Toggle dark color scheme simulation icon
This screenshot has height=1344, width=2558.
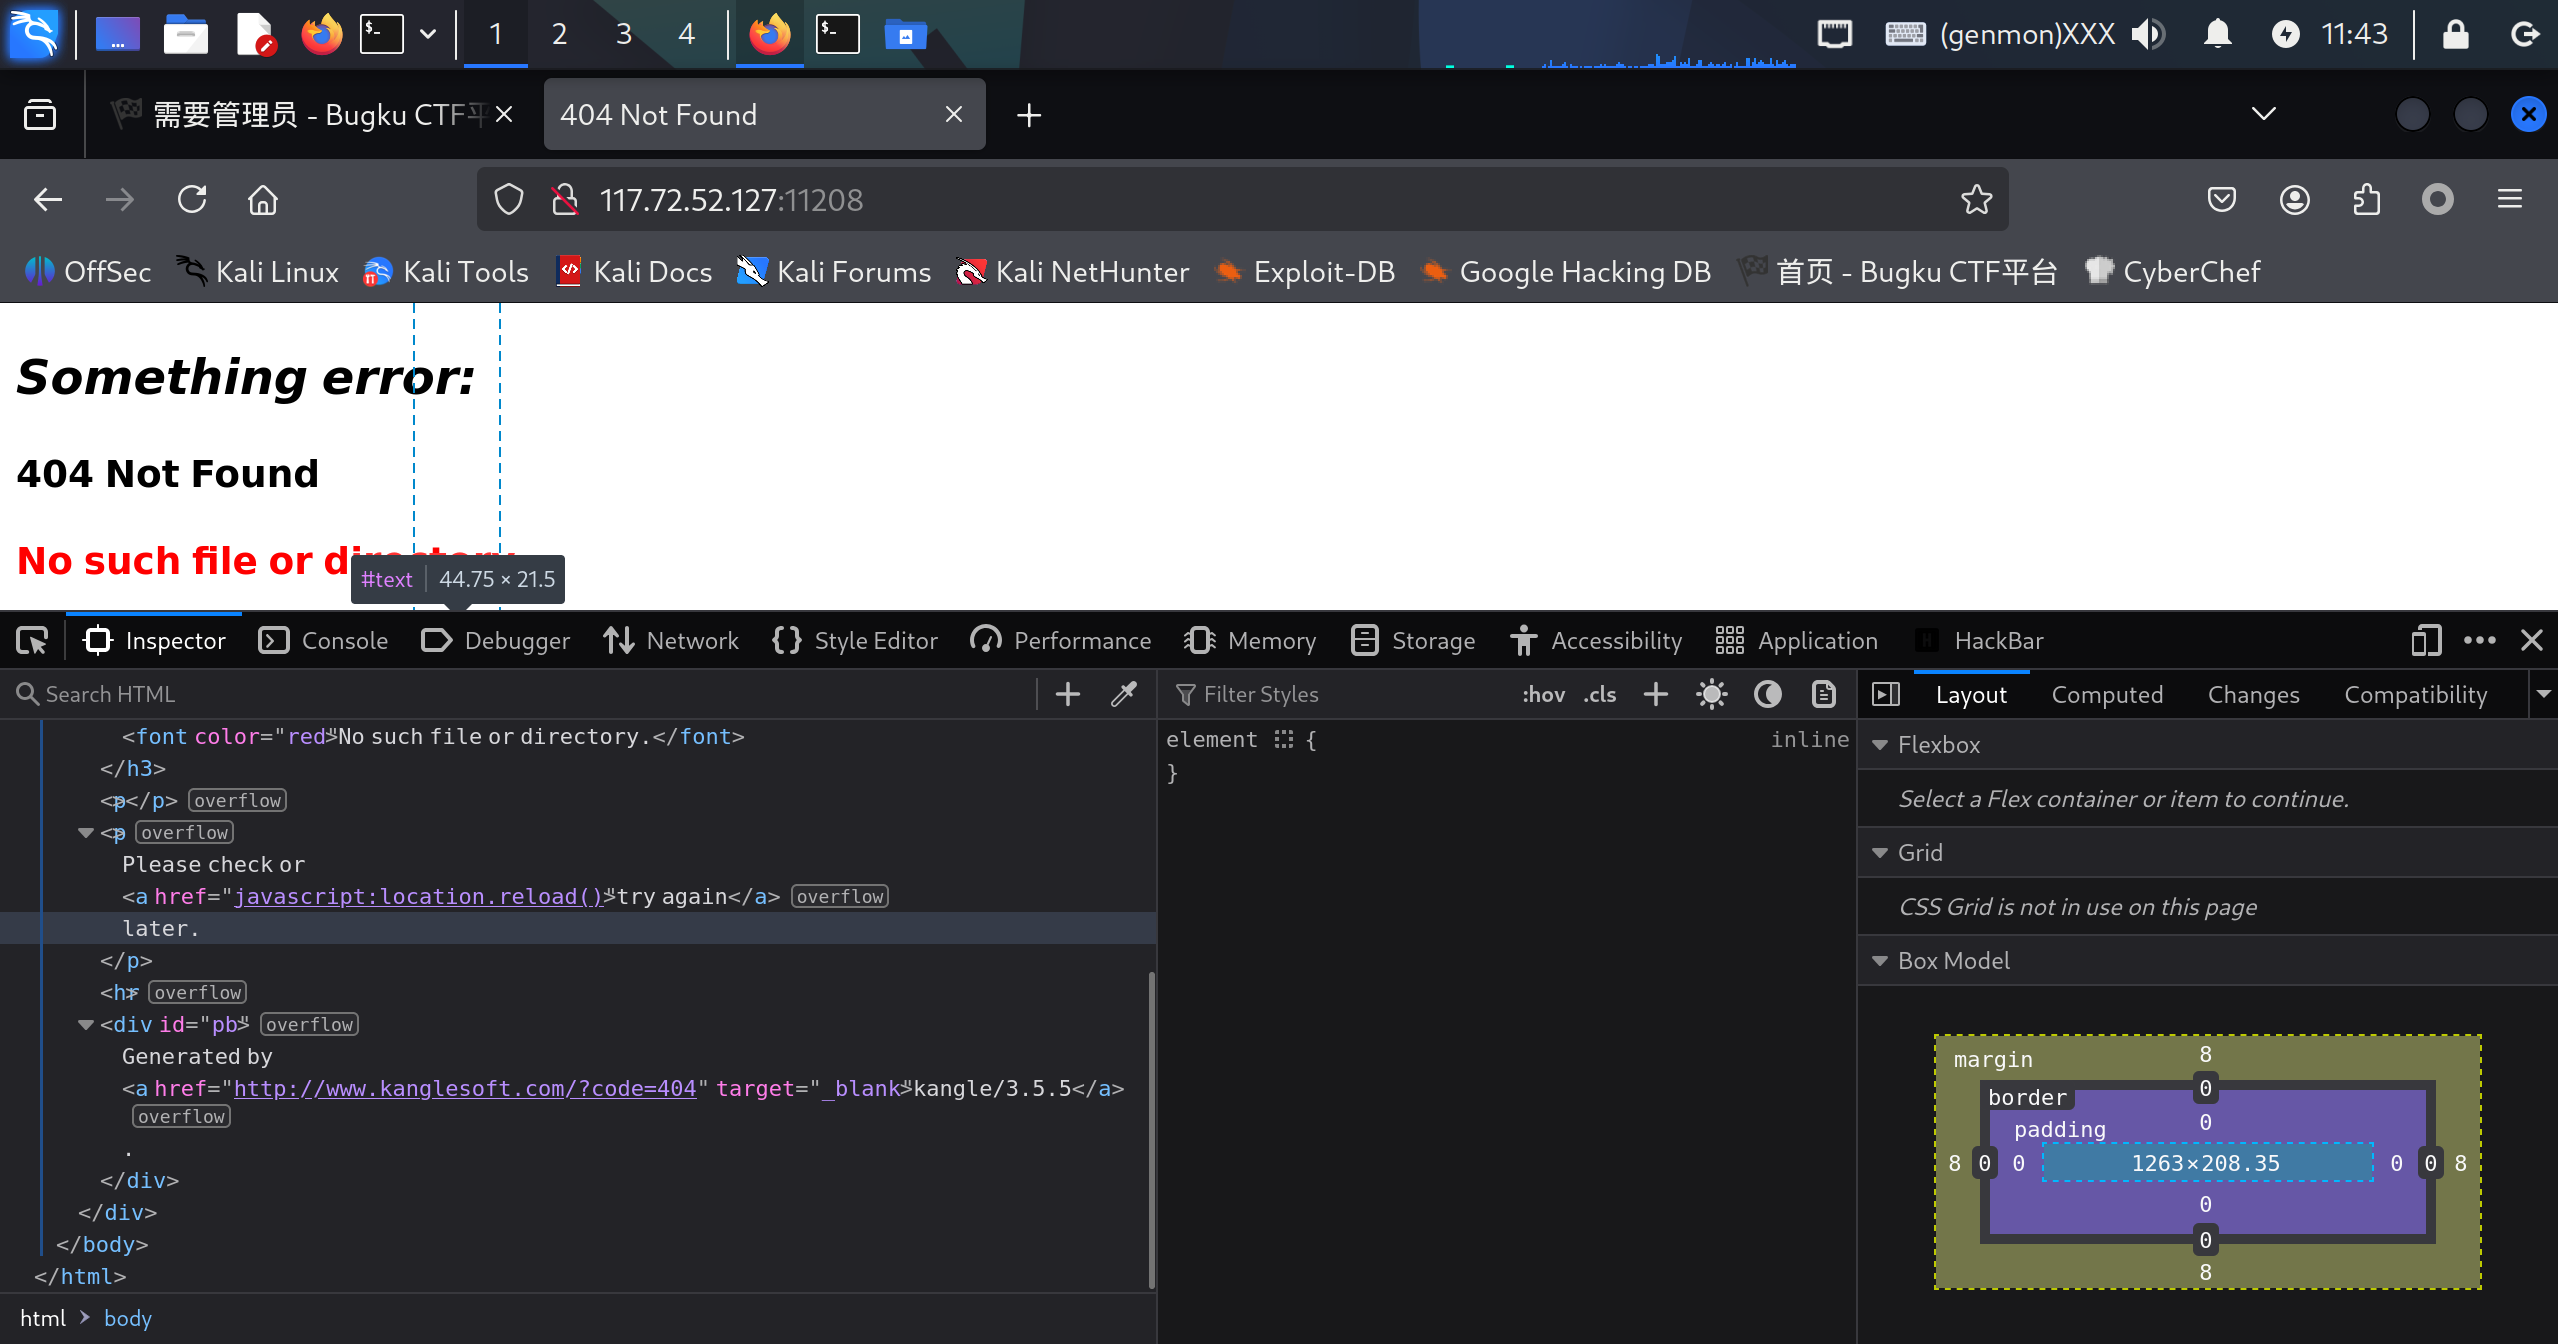pos(1767,694)
